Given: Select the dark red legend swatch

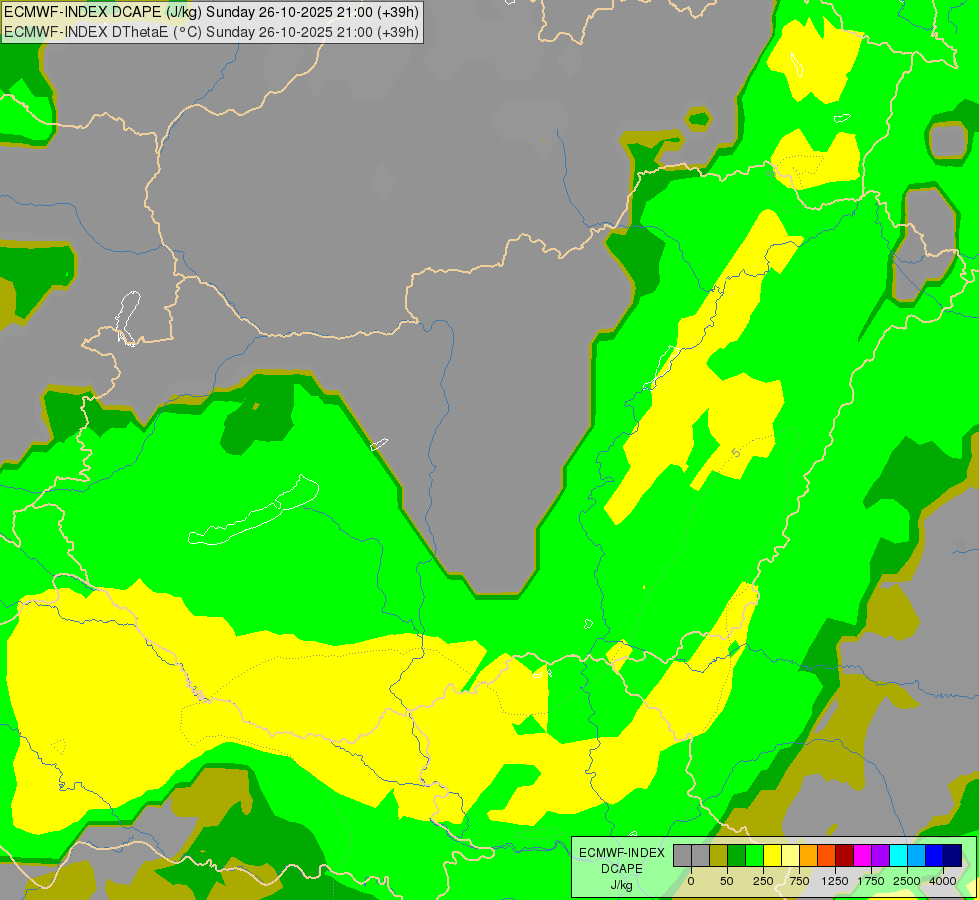Looking at the screenshot, I should click(845, 855).
